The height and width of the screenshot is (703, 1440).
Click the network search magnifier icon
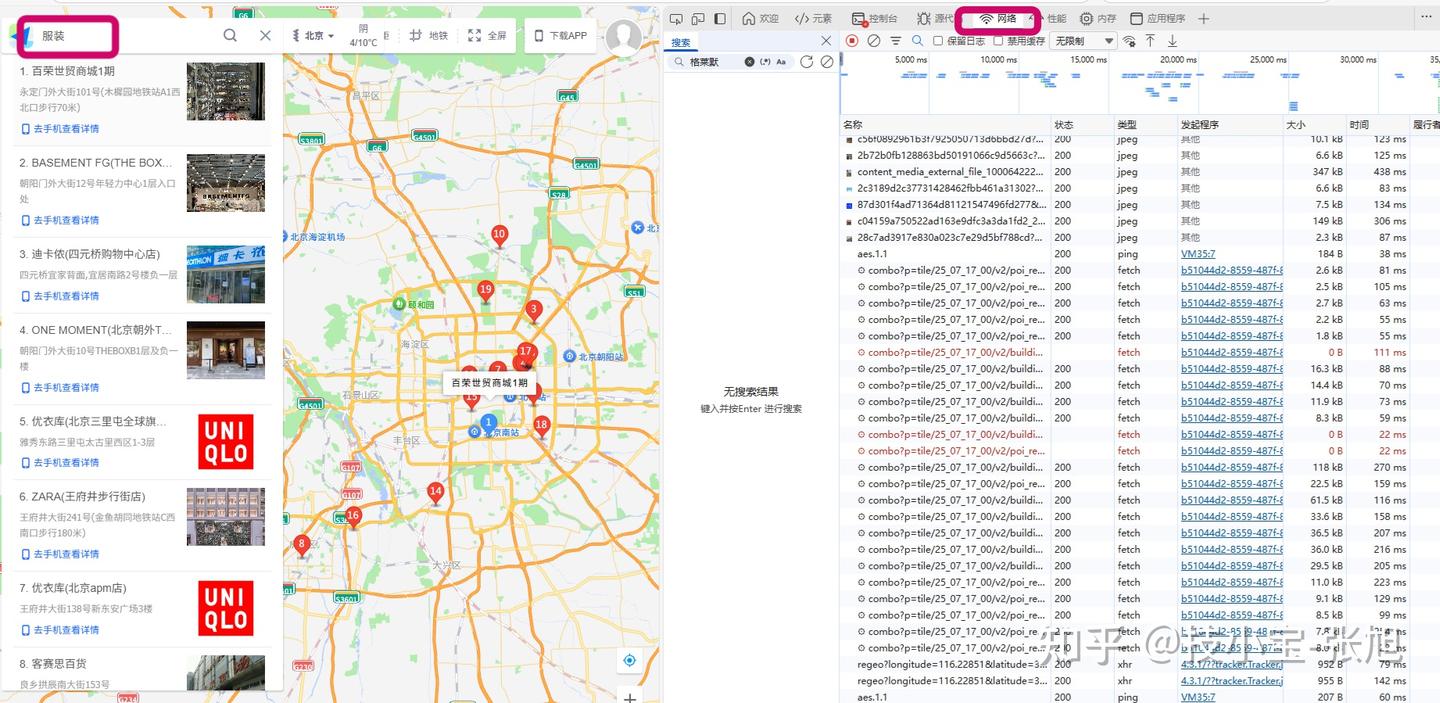917,41
